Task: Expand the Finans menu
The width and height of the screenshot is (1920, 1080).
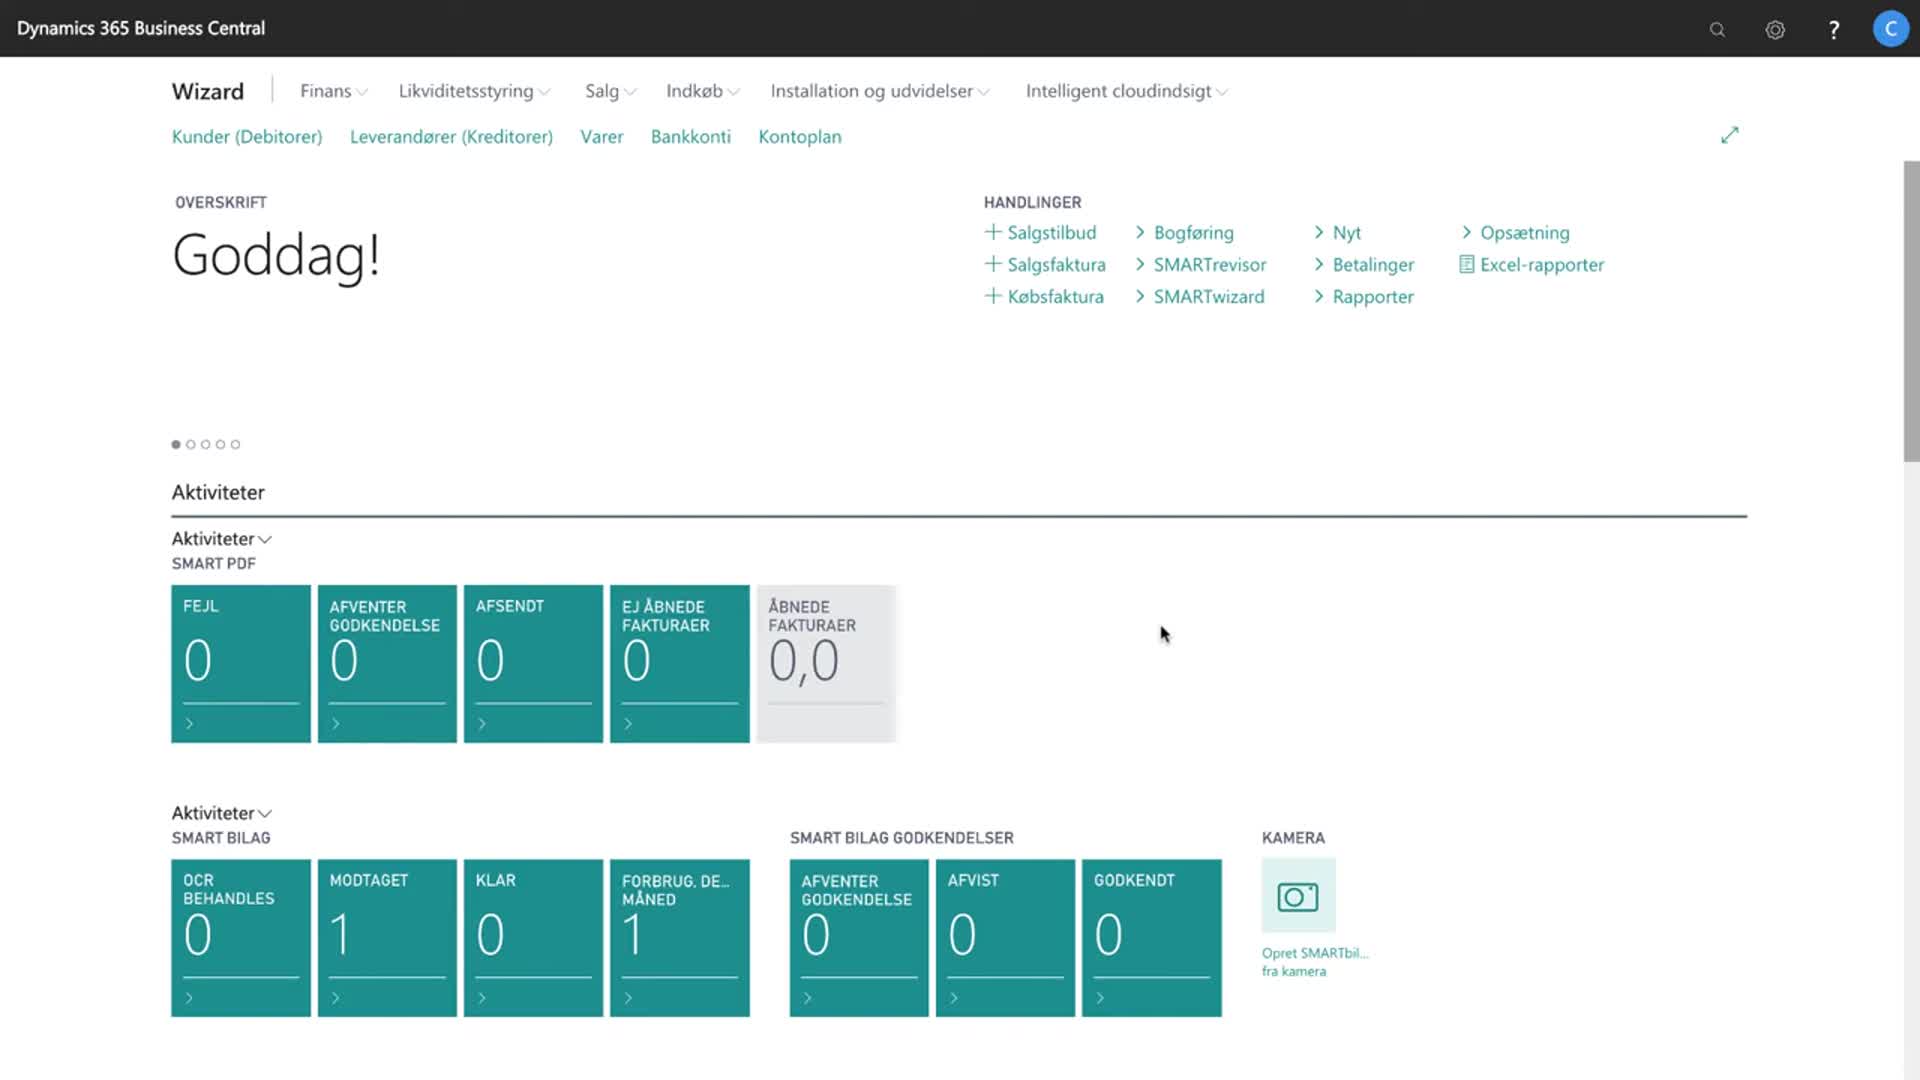Action: pos(334,91)
